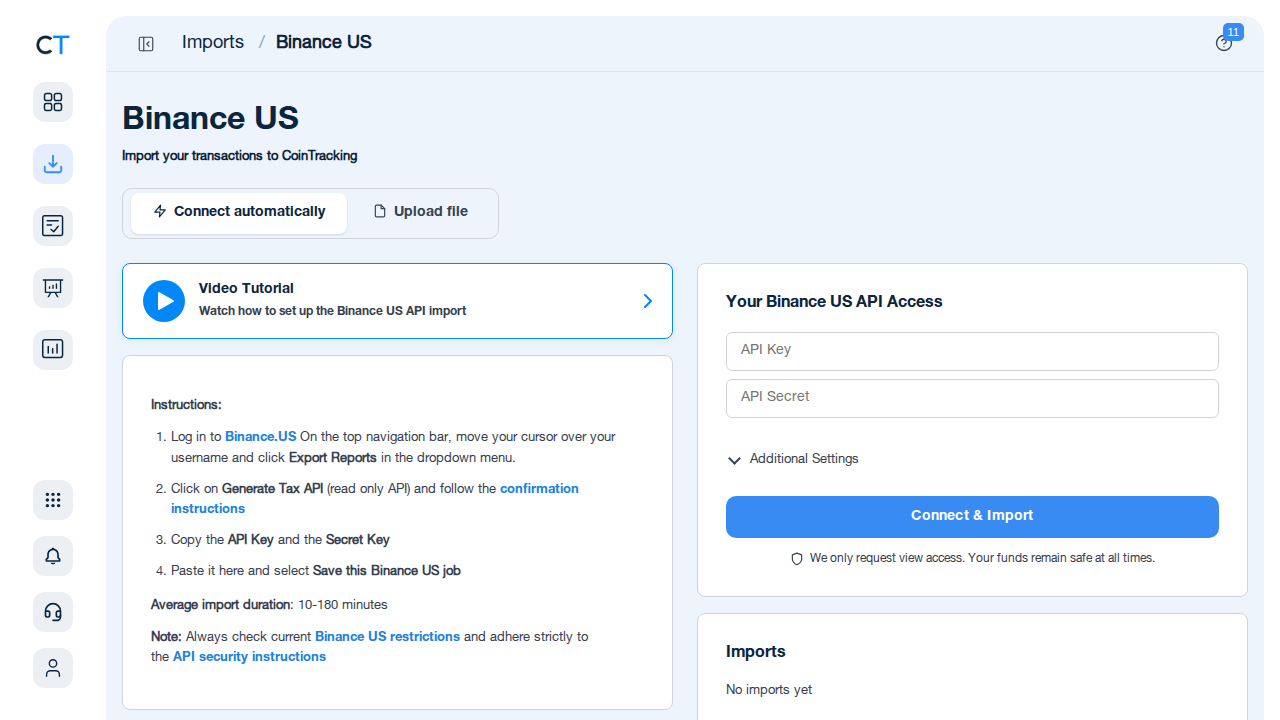Switch to the Upload file tab
The image size is (1280, 720).
(x=421, y=212)
